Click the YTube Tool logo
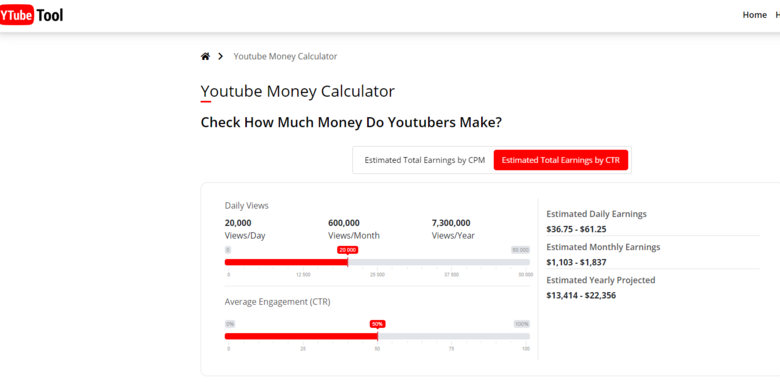This screenshot has height=382, width=780. (x=32, y=15)
